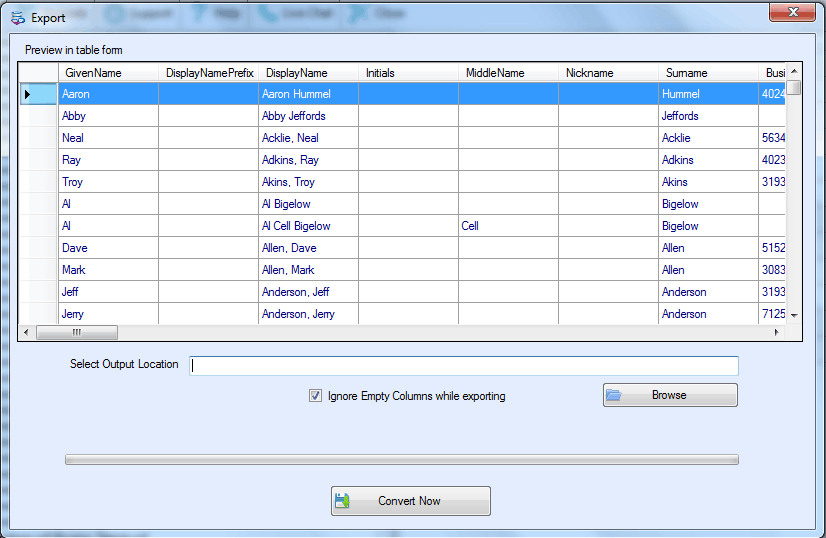Click the row selector arrow beside Aaron

coord(27,94)
